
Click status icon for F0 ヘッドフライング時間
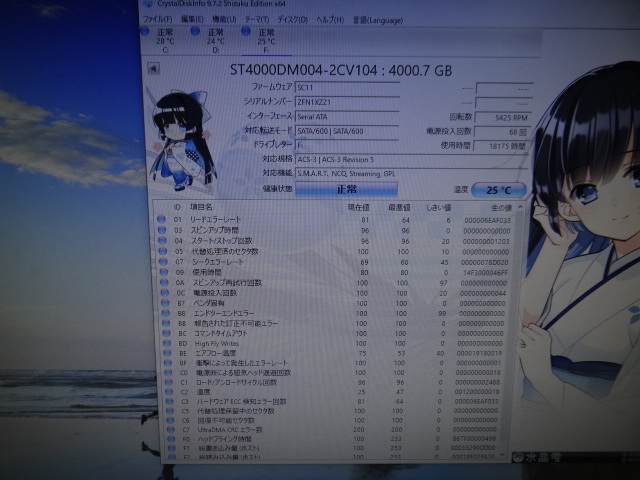pyautogui.click(x=171, y=439)
